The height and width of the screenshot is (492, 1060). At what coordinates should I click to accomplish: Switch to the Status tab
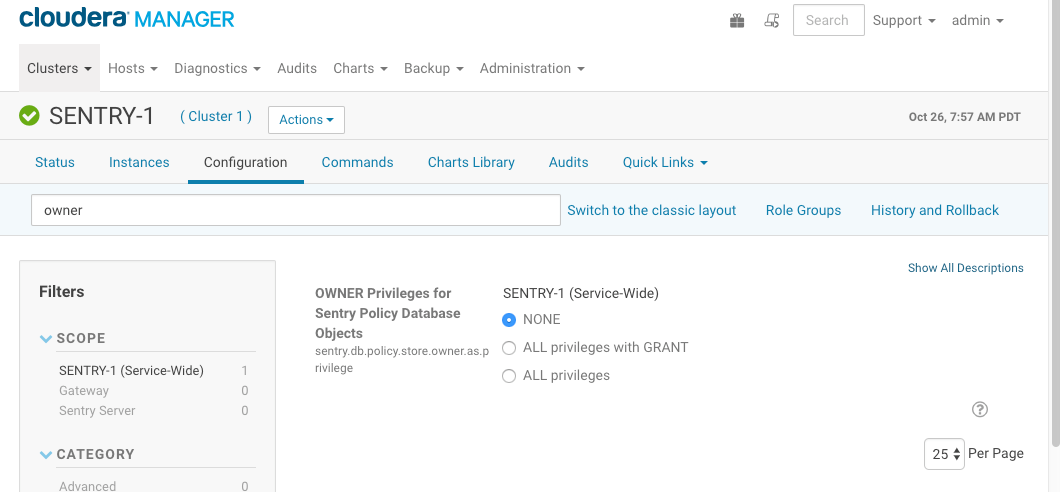pos(55,162)
